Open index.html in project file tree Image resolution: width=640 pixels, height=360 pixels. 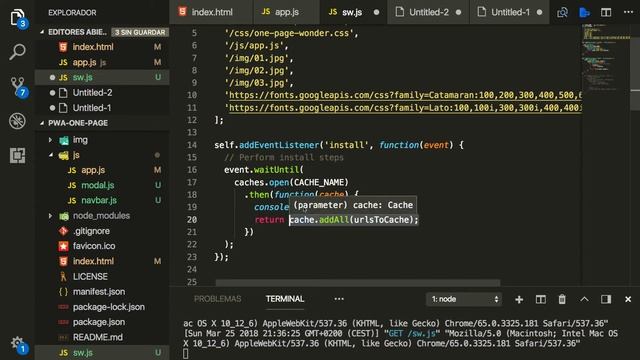[102, 261]
